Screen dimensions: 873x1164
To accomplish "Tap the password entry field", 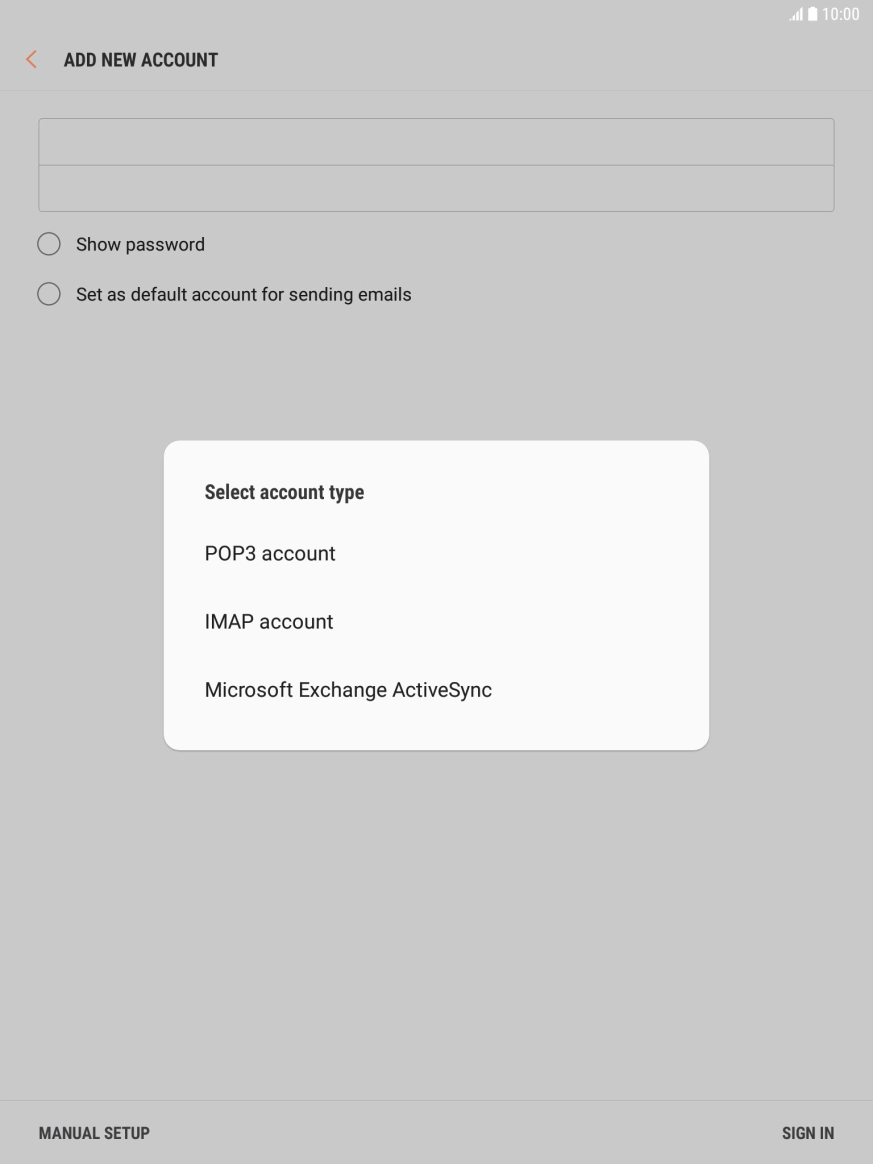I will [436, 188].
